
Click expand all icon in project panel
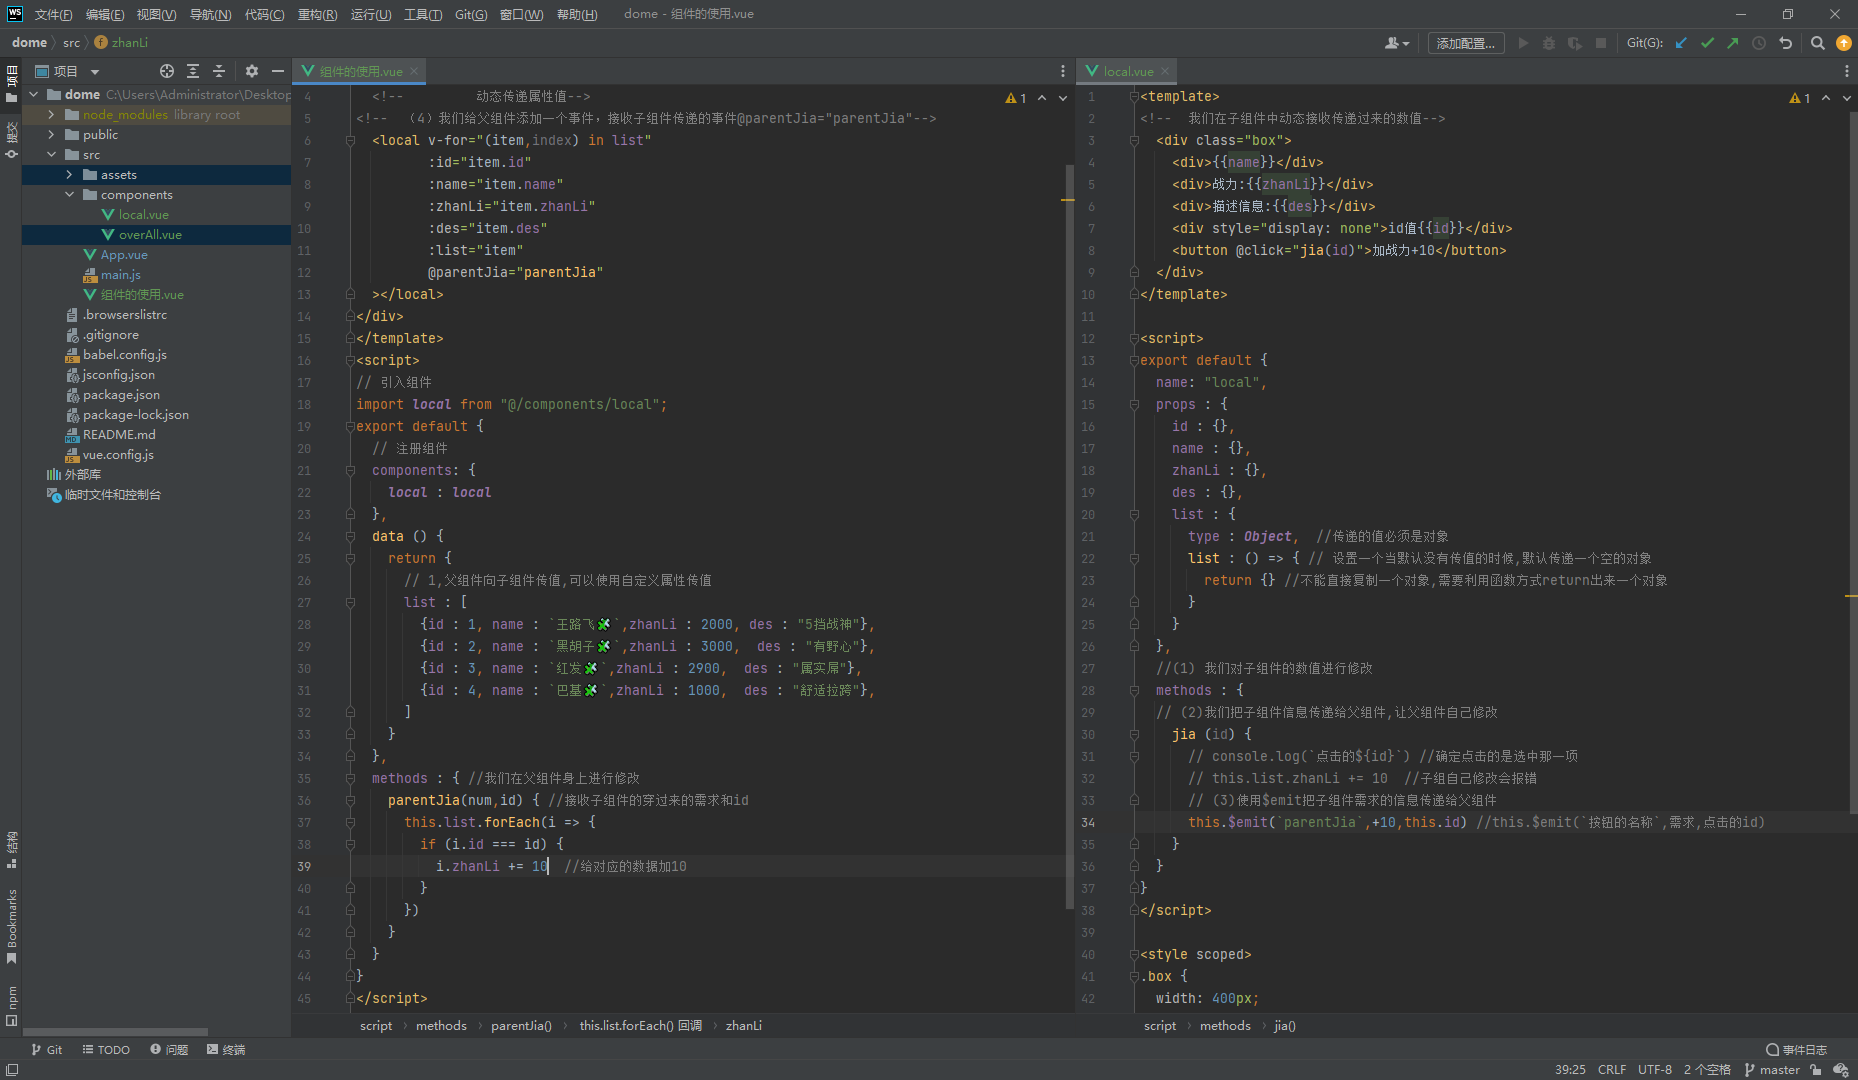point(193,71)
